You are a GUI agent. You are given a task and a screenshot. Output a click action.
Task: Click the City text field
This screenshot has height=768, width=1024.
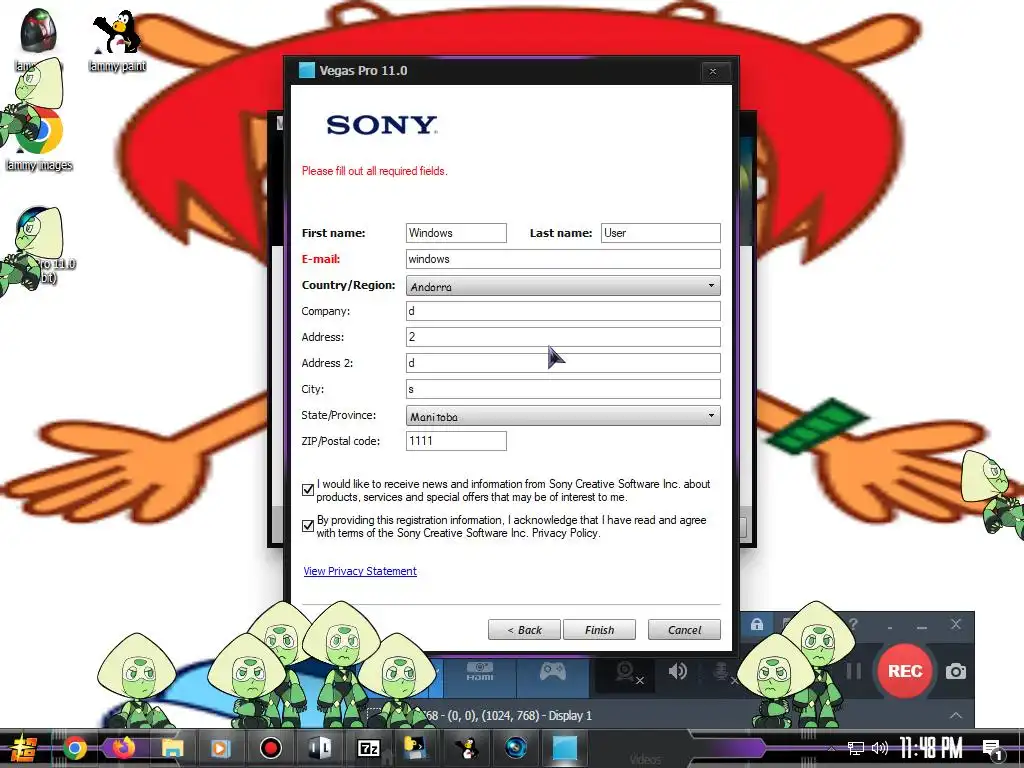point(563,389)
